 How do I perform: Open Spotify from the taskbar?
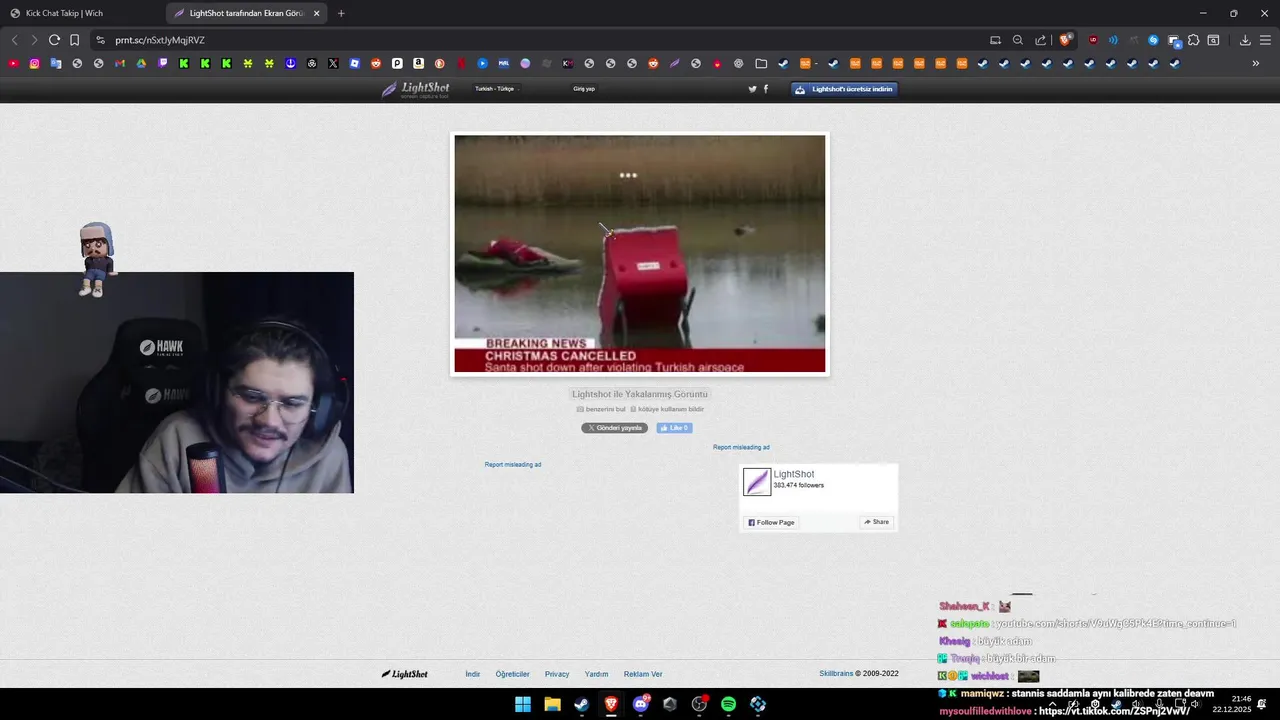click(728, 704)
